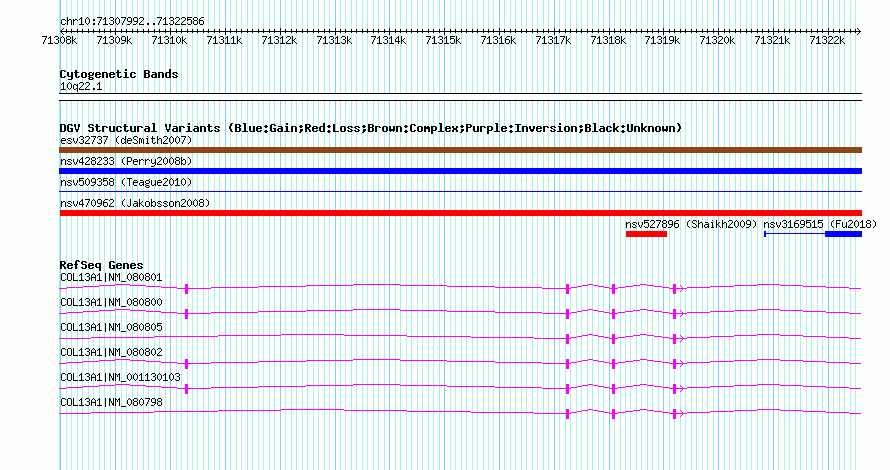Click the NM_080802 exon with arrow near 71319k
The width and height of the screenshot is (890, 470).
point(675,364)
